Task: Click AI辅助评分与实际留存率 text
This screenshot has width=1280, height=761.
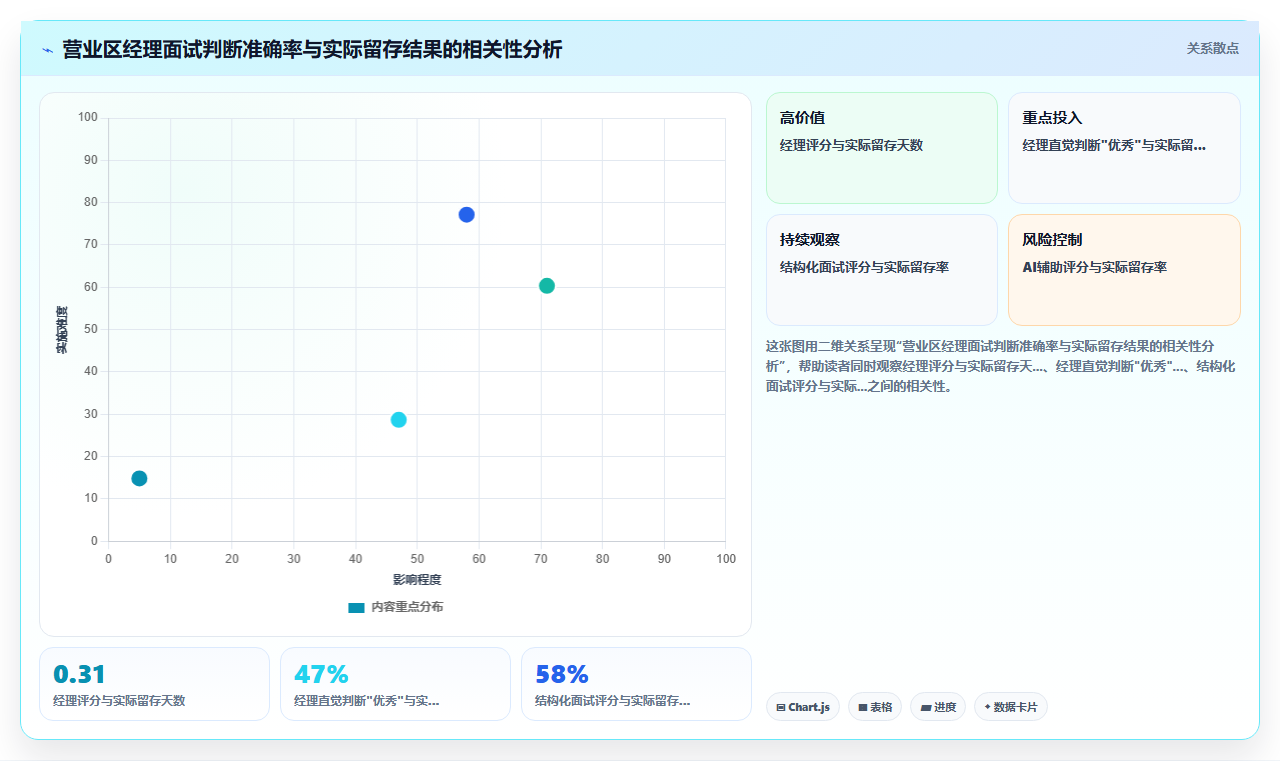Action: pos(1094,267)
